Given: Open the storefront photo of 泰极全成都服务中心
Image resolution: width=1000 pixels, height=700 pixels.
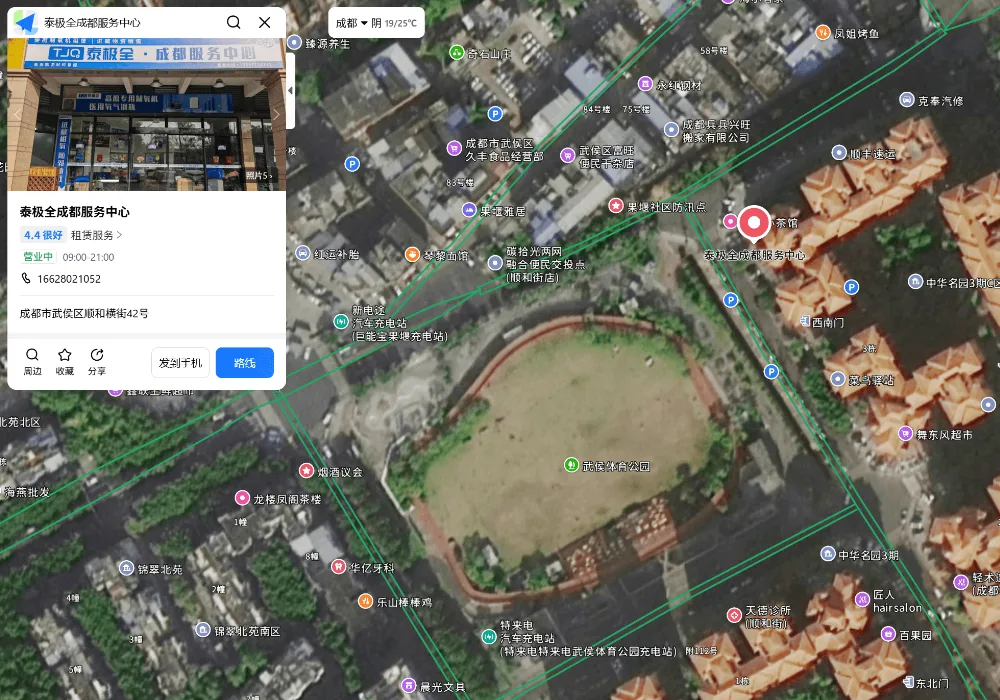Looking at the screenshot, I should click(147, 114).
